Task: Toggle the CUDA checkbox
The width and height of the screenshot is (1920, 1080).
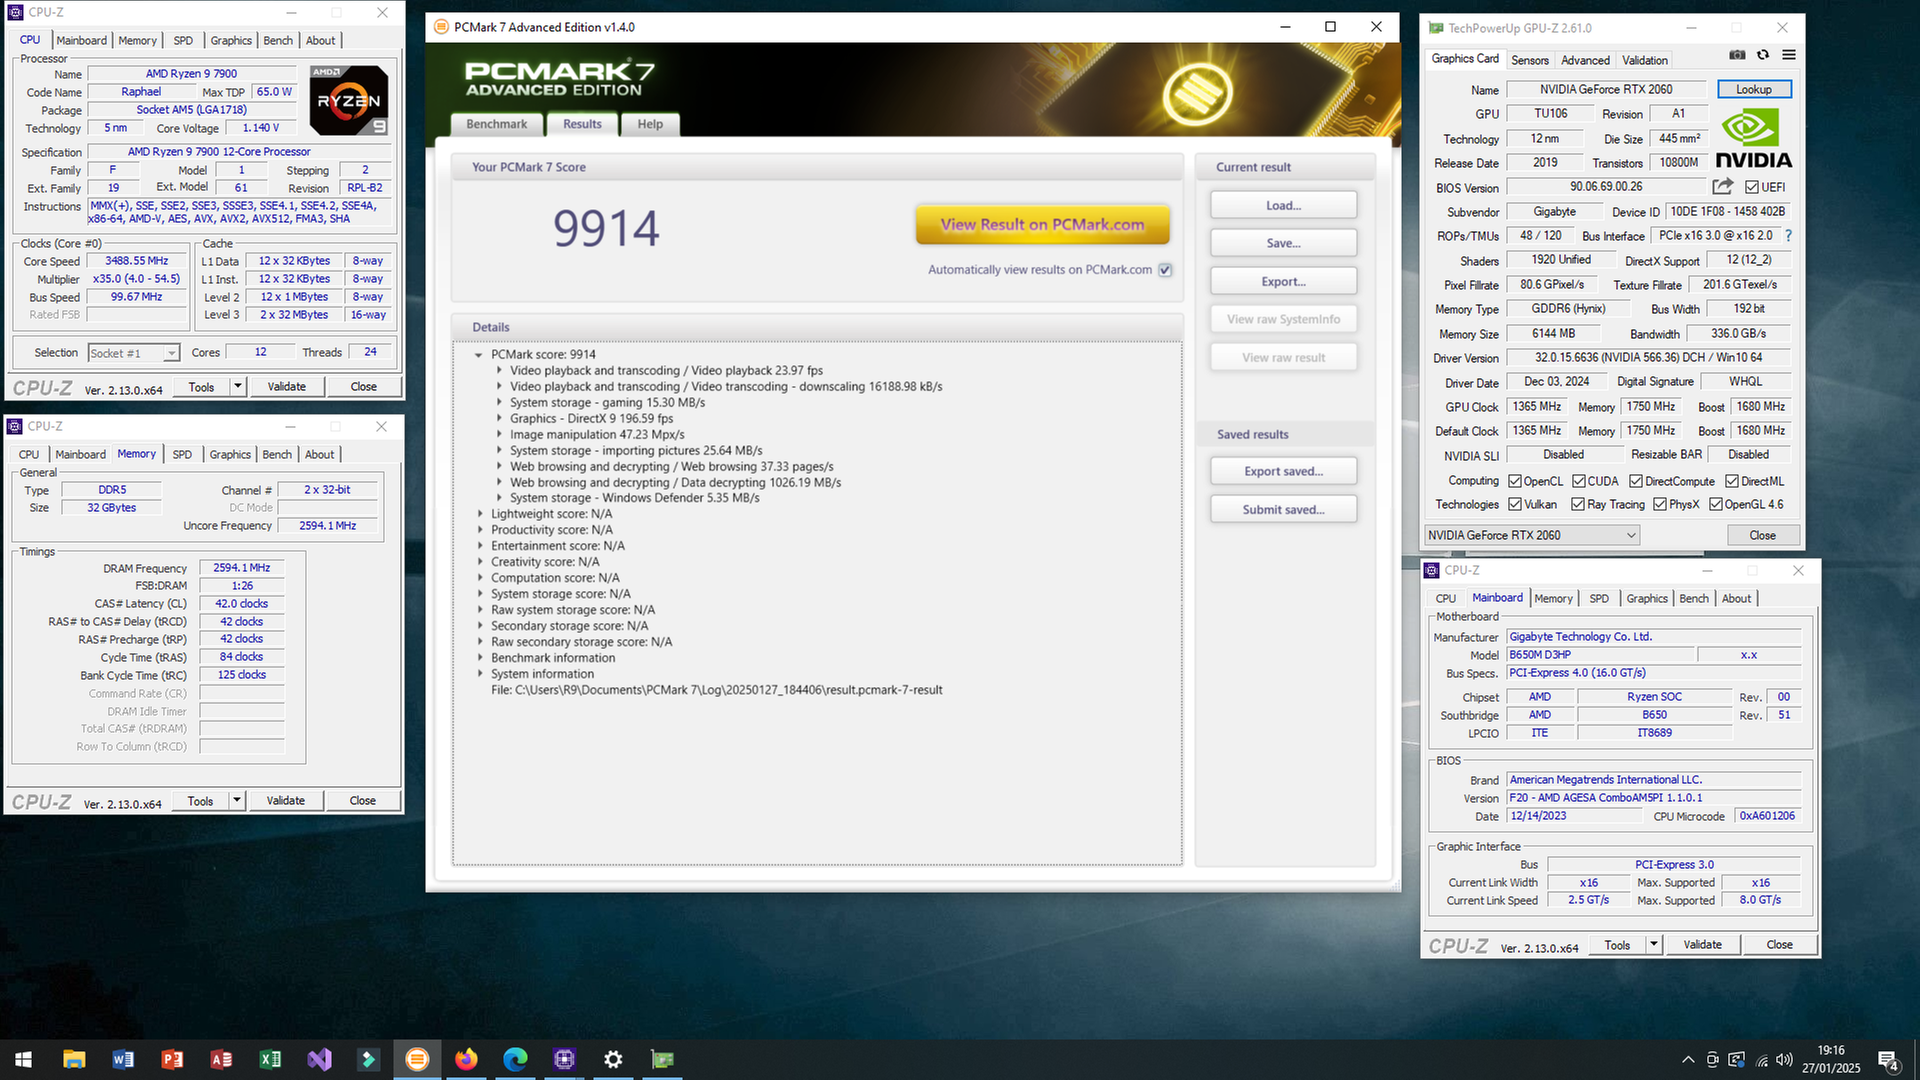Action: tap(1579, 481)
